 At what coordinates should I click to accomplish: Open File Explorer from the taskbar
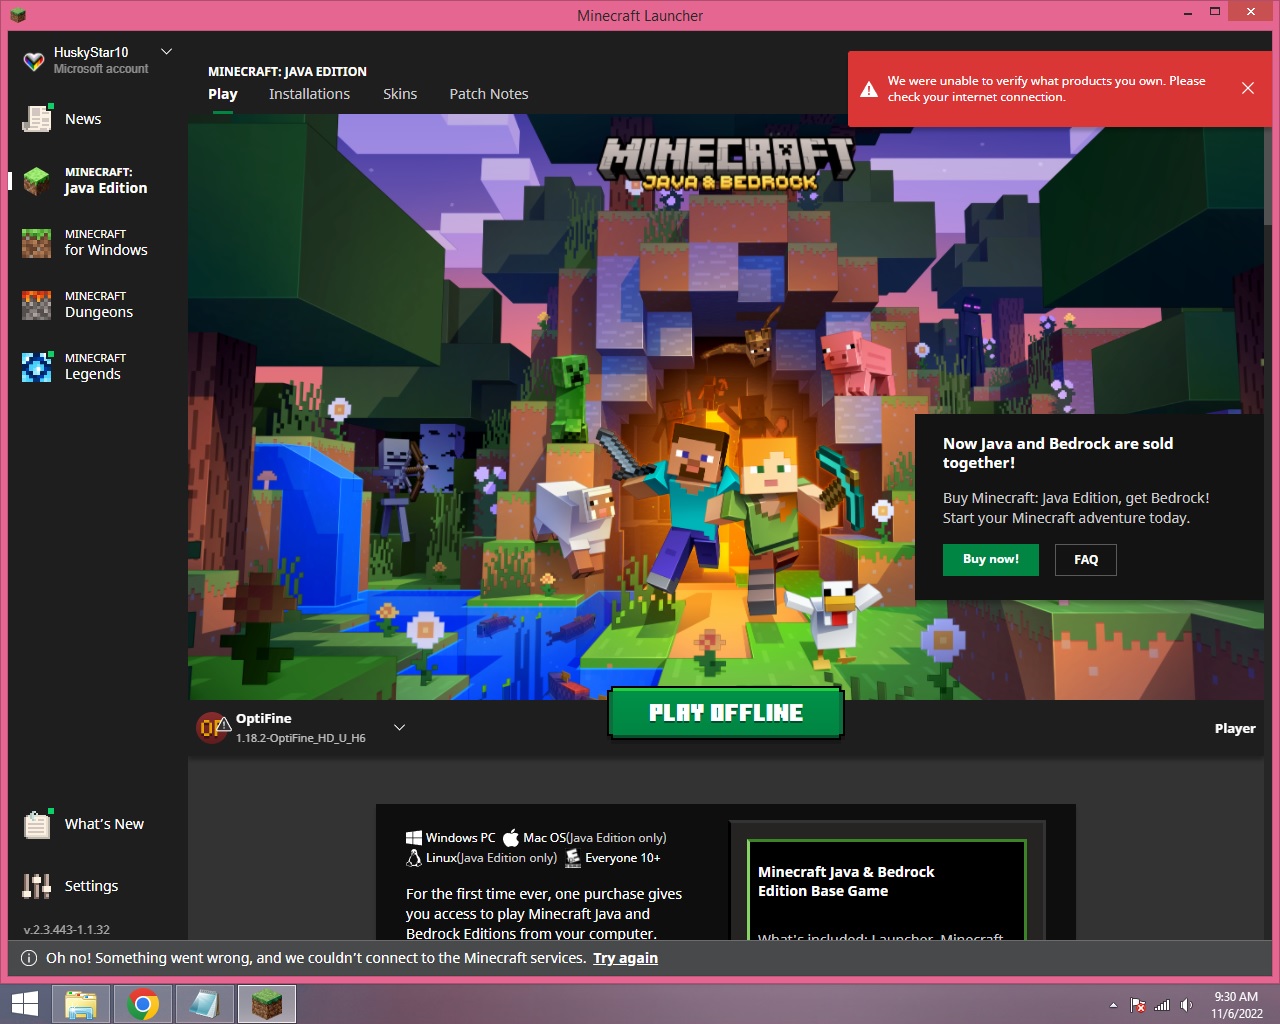click(81, 1004)
